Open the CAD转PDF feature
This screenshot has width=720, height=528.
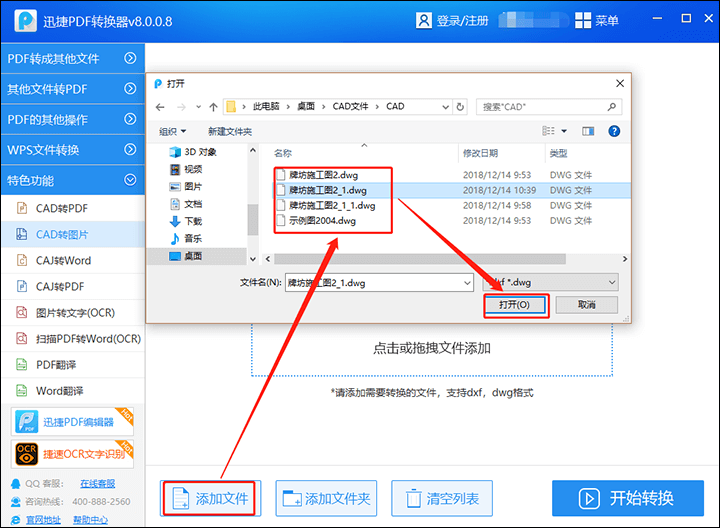point(73,208)
